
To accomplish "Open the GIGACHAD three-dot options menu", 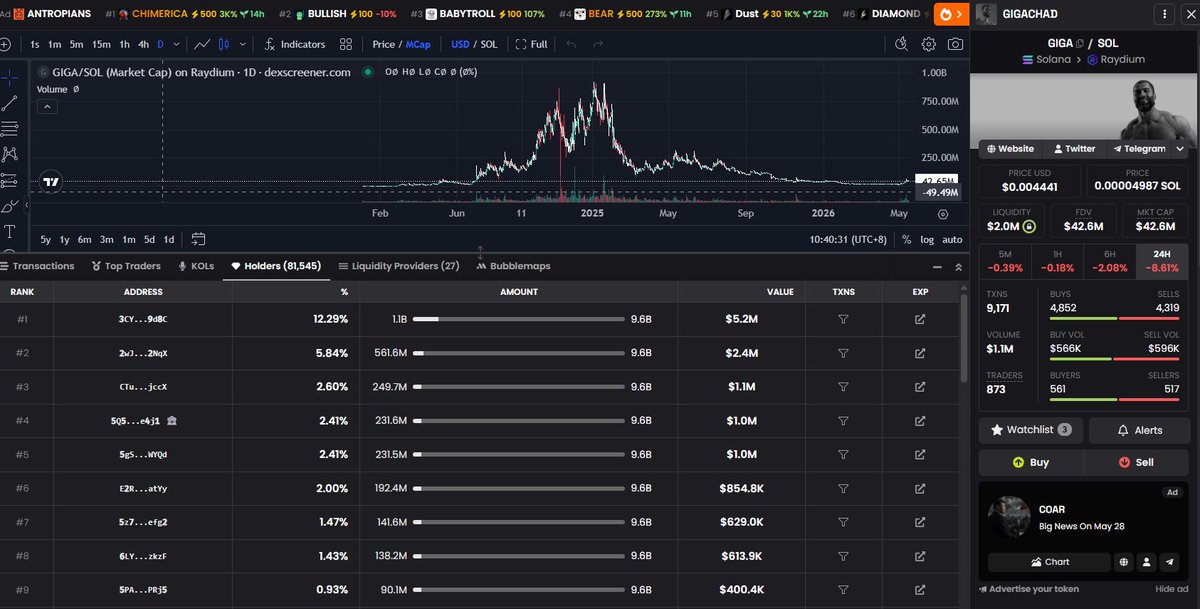I will pyautogui.click(x=1164, y=14).
